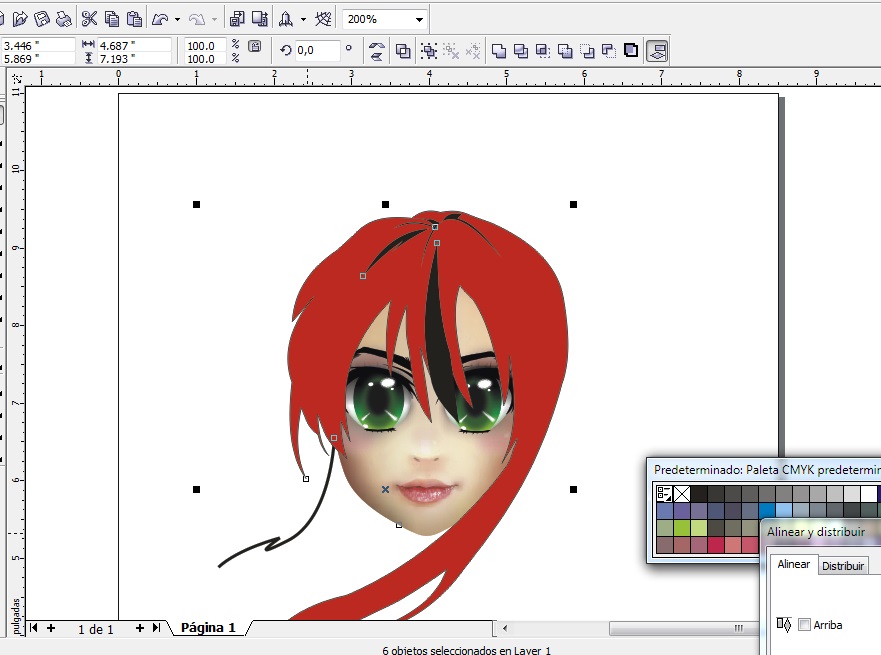Click the Intersect shapes icon
Image resolution: width=881 pixels, height=655 pixels.
(543, 51)
